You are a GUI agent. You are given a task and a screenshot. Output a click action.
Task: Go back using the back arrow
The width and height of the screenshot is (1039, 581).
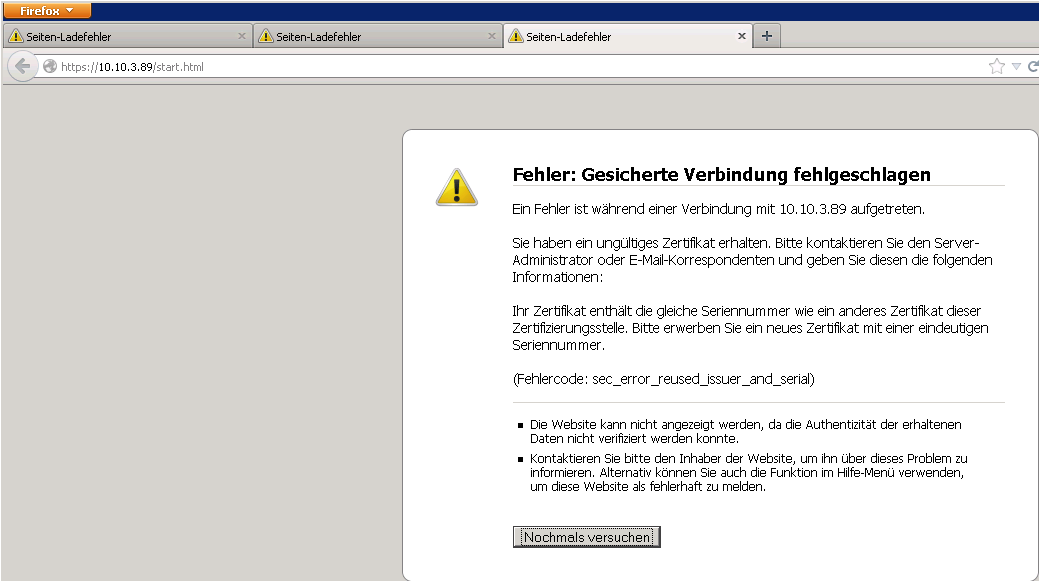tap(22, 67)
